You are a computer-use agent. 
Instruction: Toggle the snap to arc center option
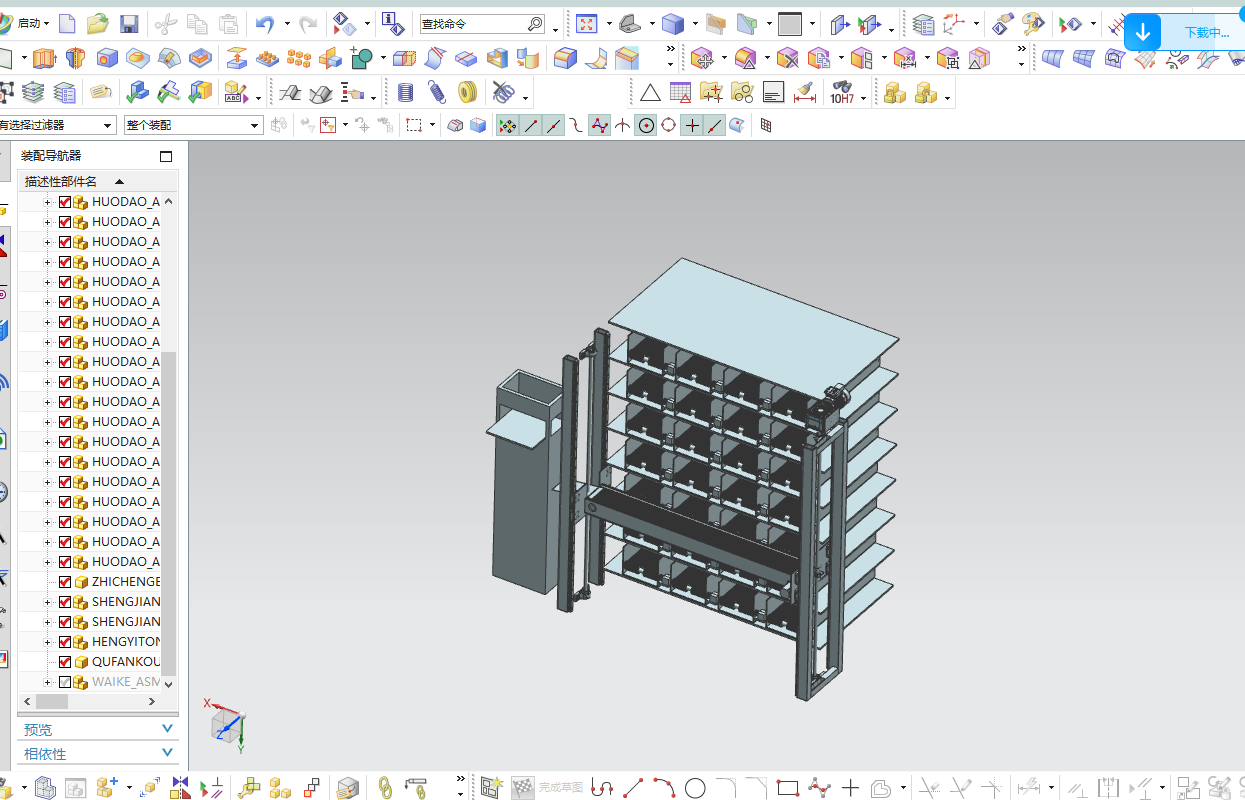point(646,125)
